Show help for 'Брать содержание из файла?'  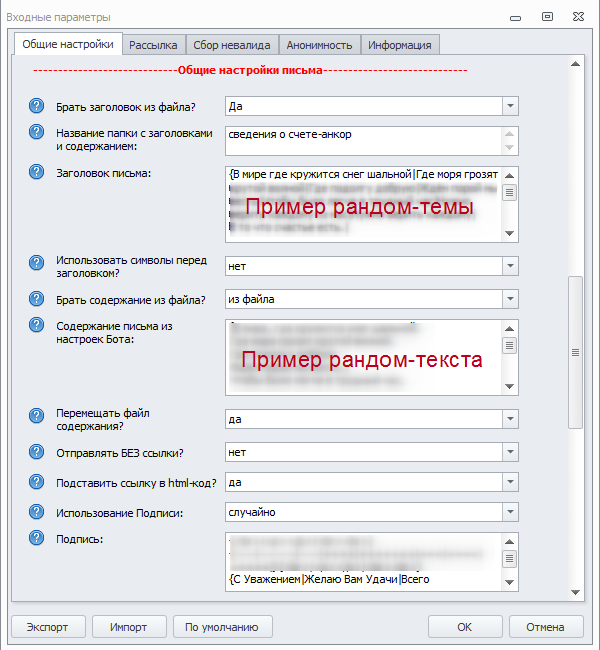(x=36, y=299)
